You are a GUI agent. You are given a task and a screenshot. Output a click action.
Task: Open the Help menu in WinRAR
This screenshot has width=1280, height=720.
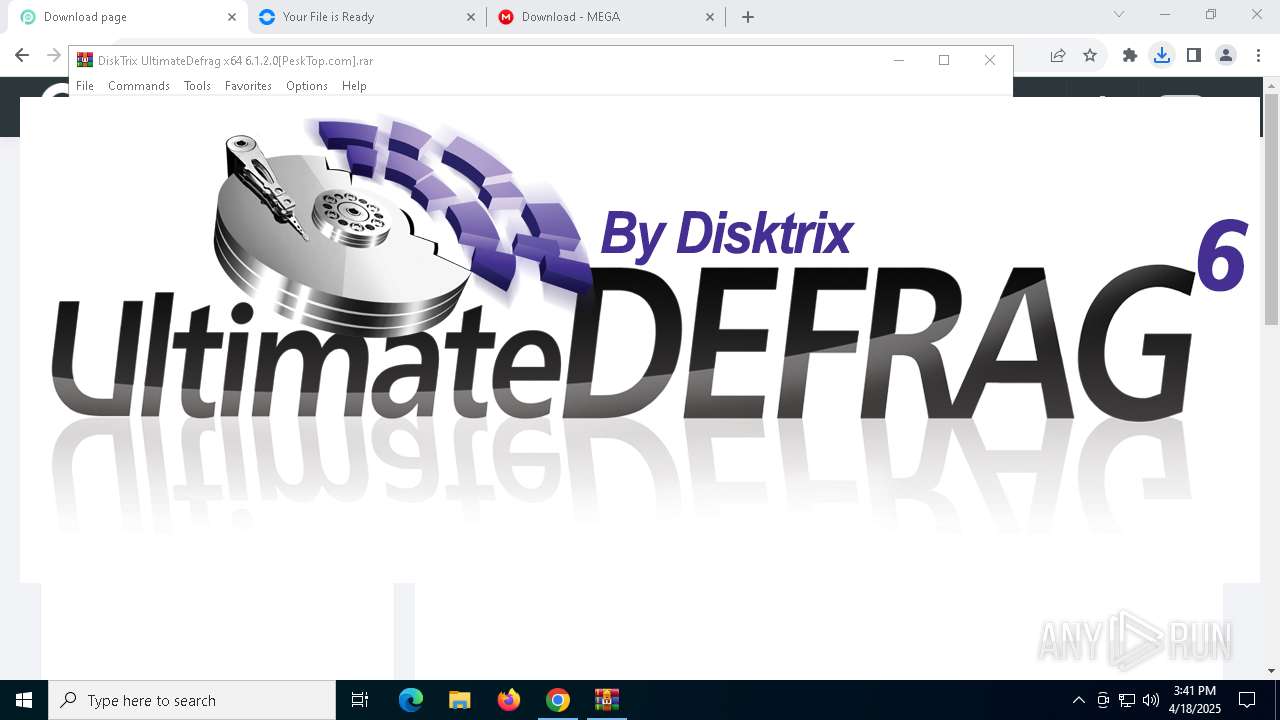pos(354,86)
